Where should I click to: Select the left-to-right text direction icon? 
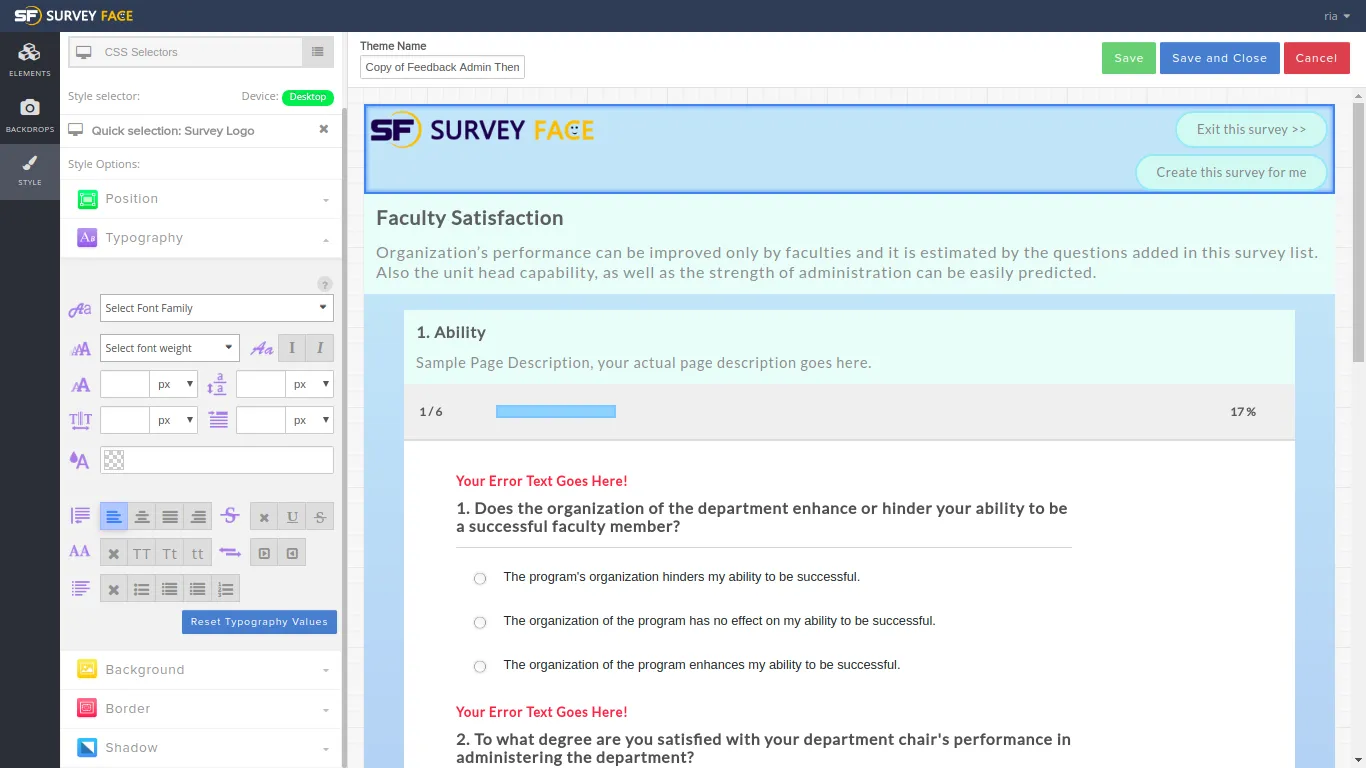[x=265, y=552]
